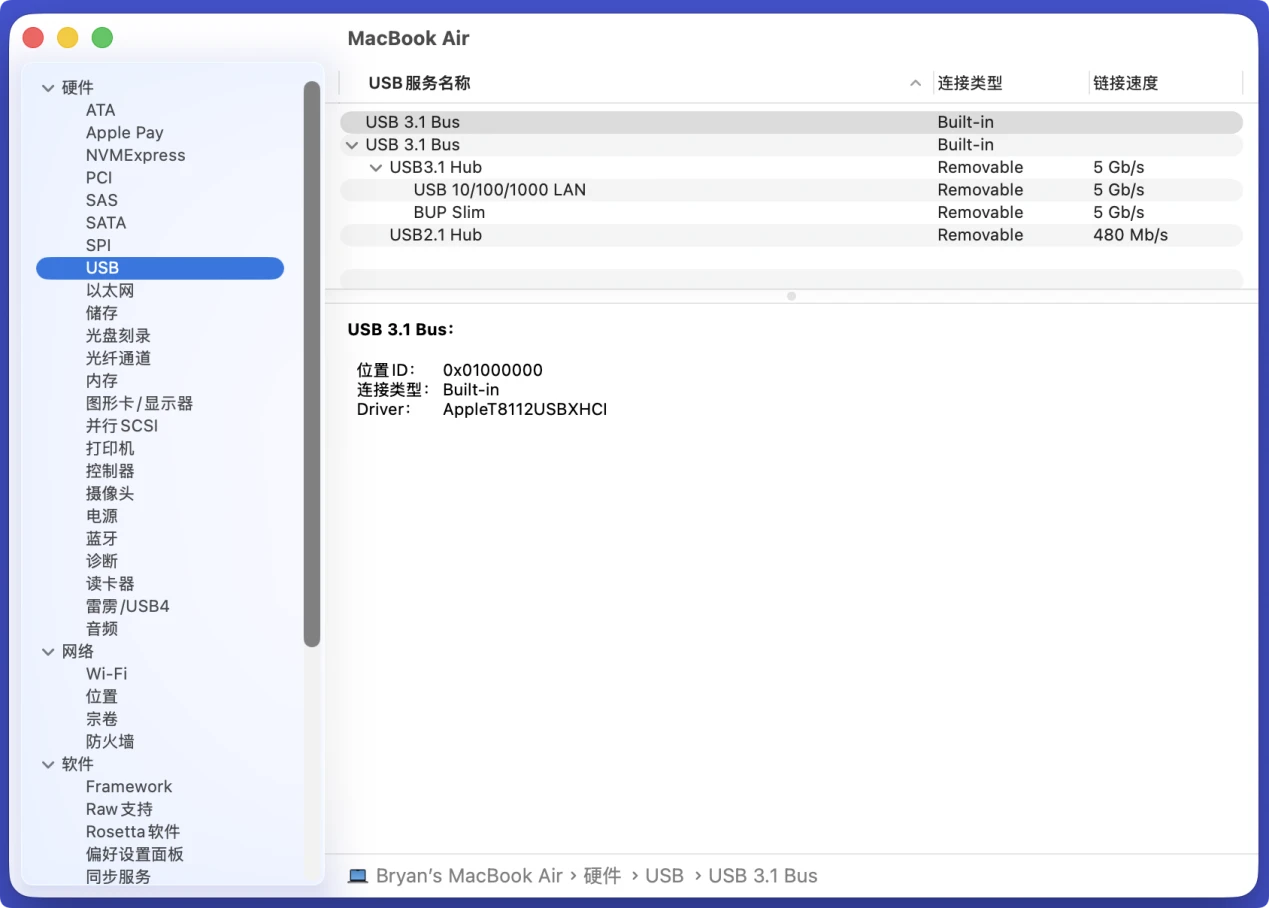
Task: Open 诊断 in the sidebar
Action: pyautogui.click(x=102, y=561)
